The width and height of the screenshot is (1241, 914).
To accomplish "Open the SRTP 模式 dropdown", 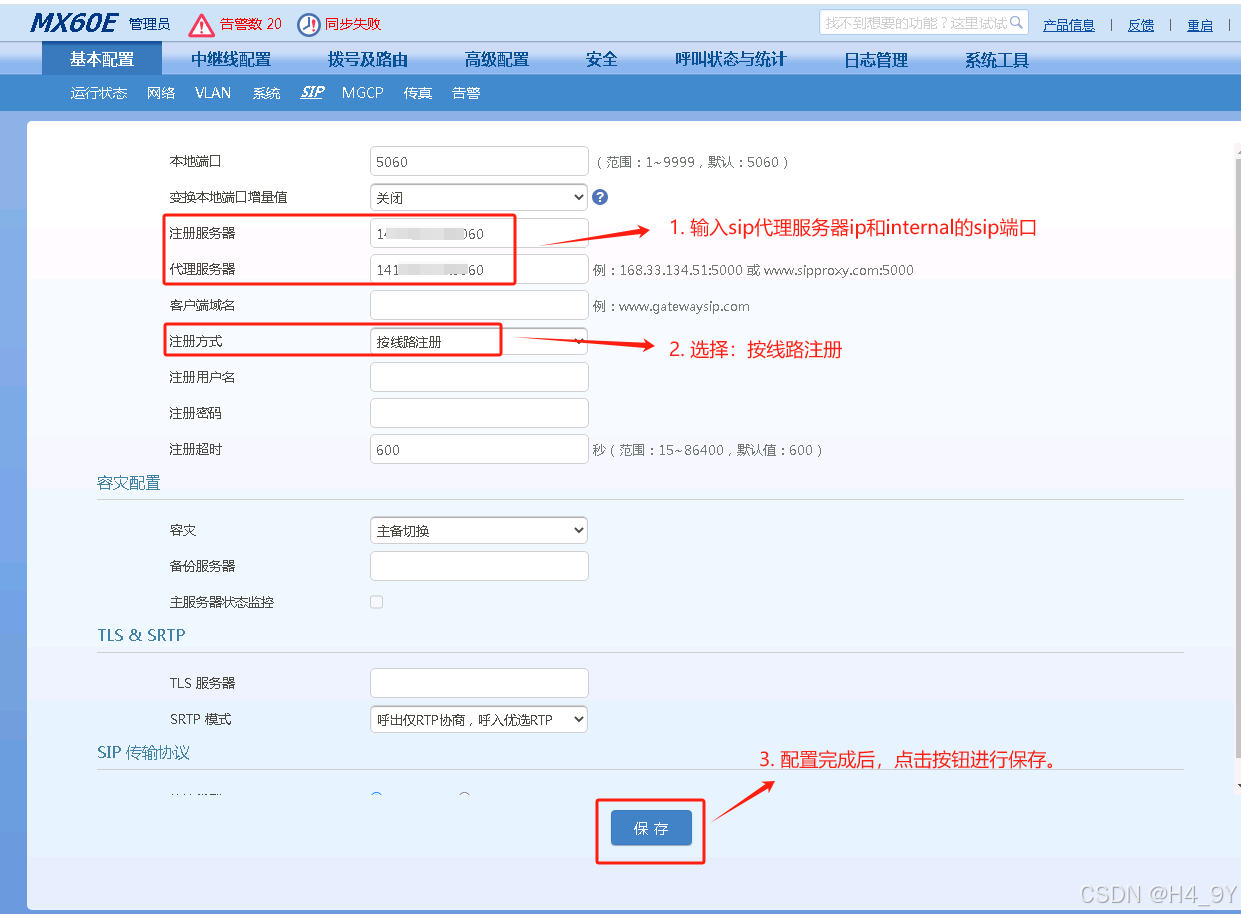I will pyautogui.click(x=478, y=718).
